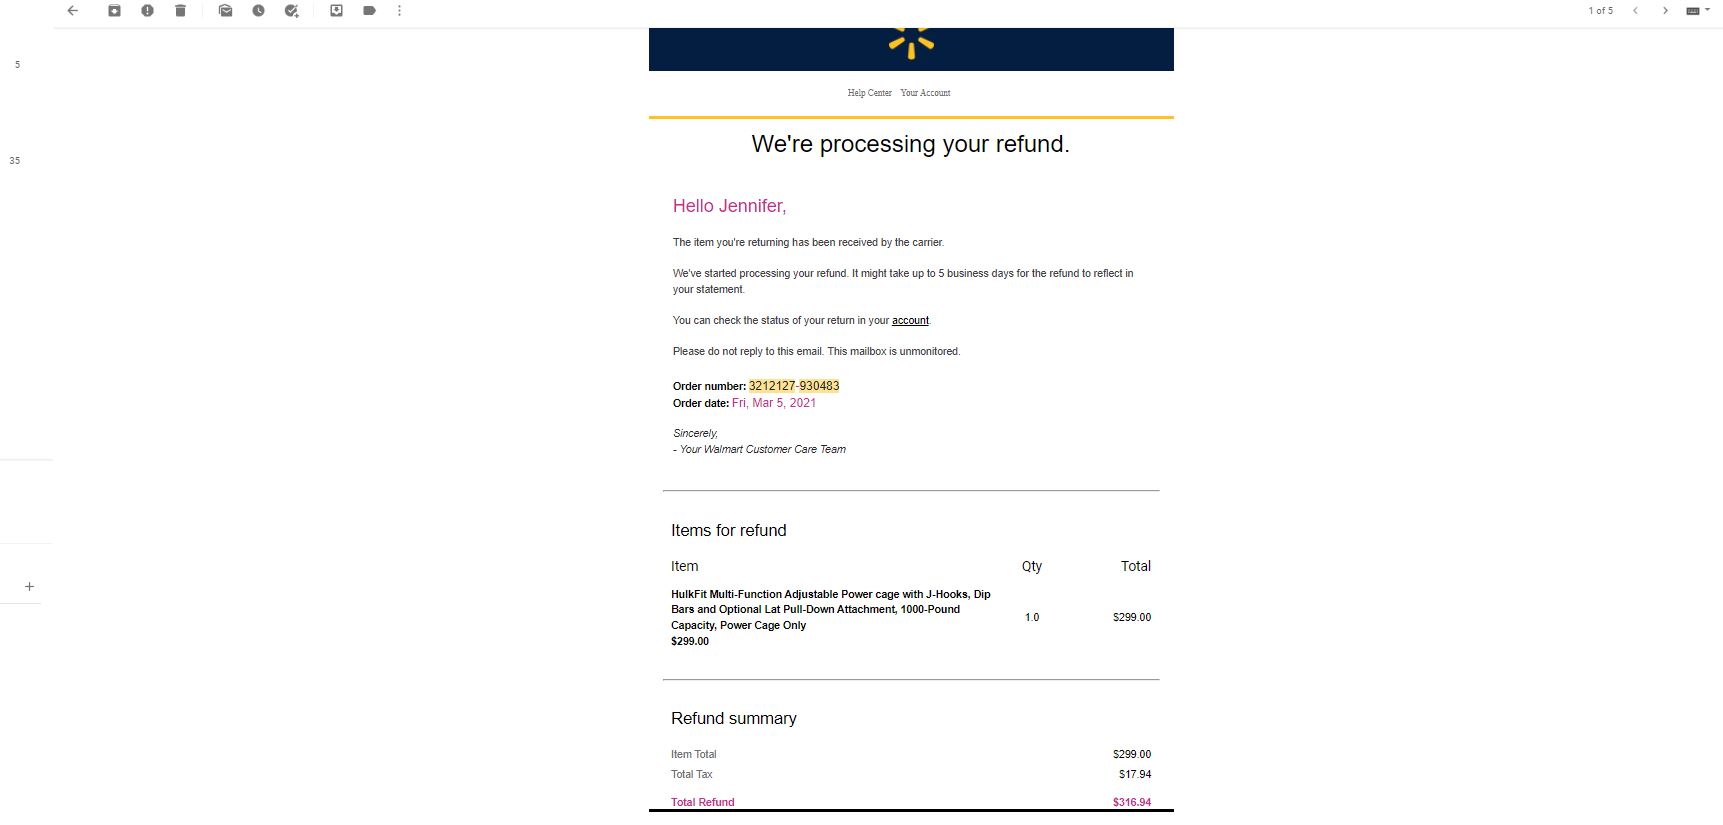Image resolution: width=1723 pixels, height=825 pixels.
Task: Open the Your Account link
Action: pyautogui.click(x=925, y=93)
